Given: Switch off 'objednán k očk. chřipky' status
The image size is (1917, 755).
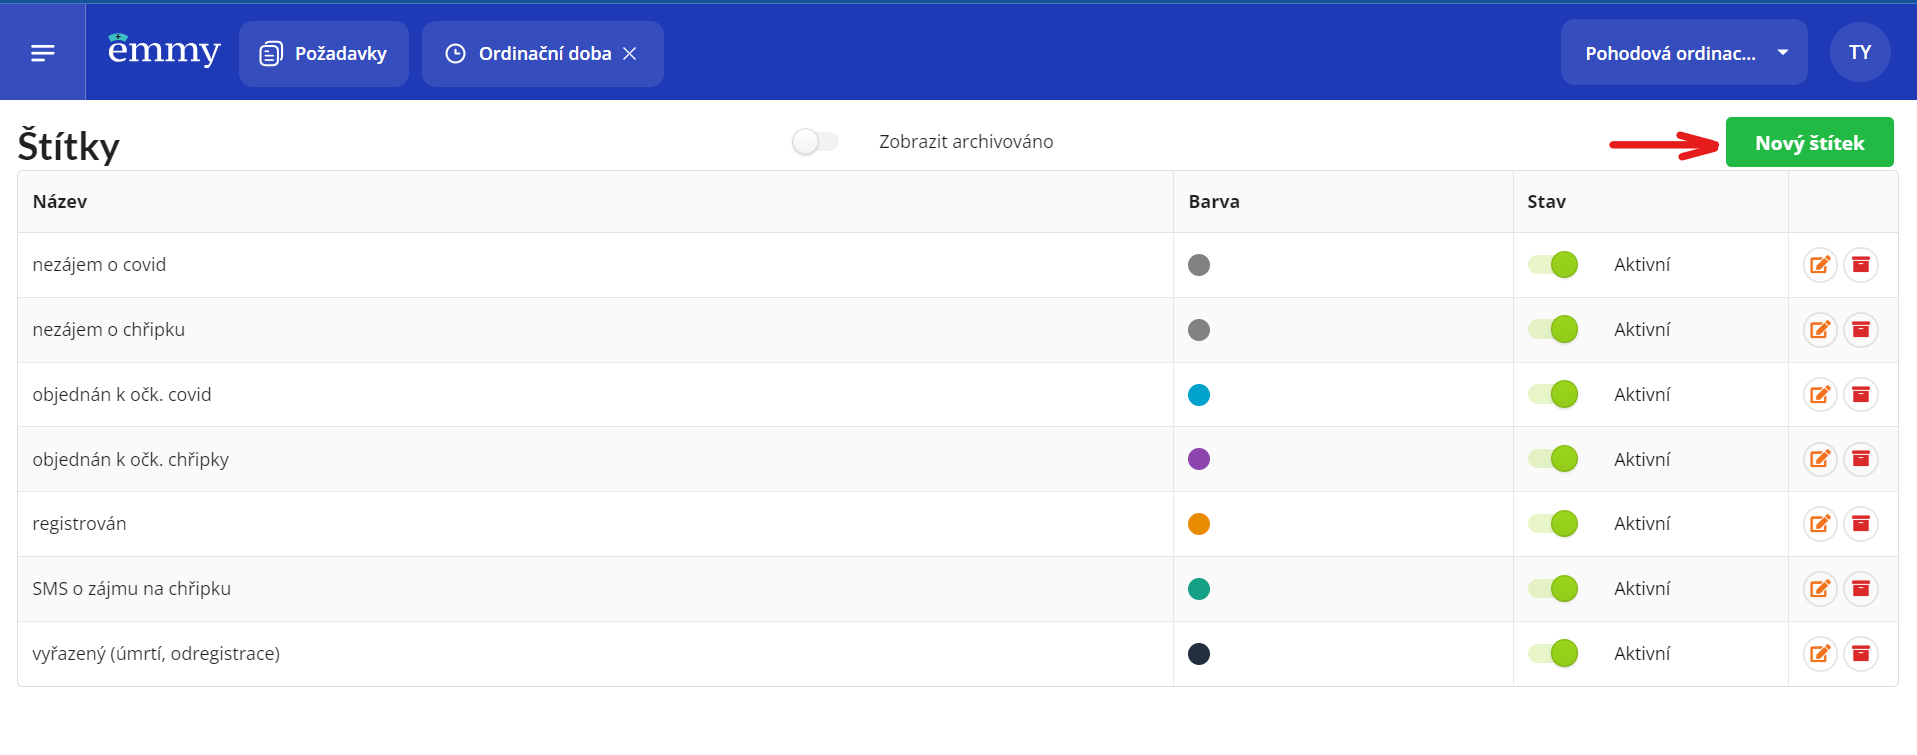Looking at the screenshot, I should tap(1553, 459).
